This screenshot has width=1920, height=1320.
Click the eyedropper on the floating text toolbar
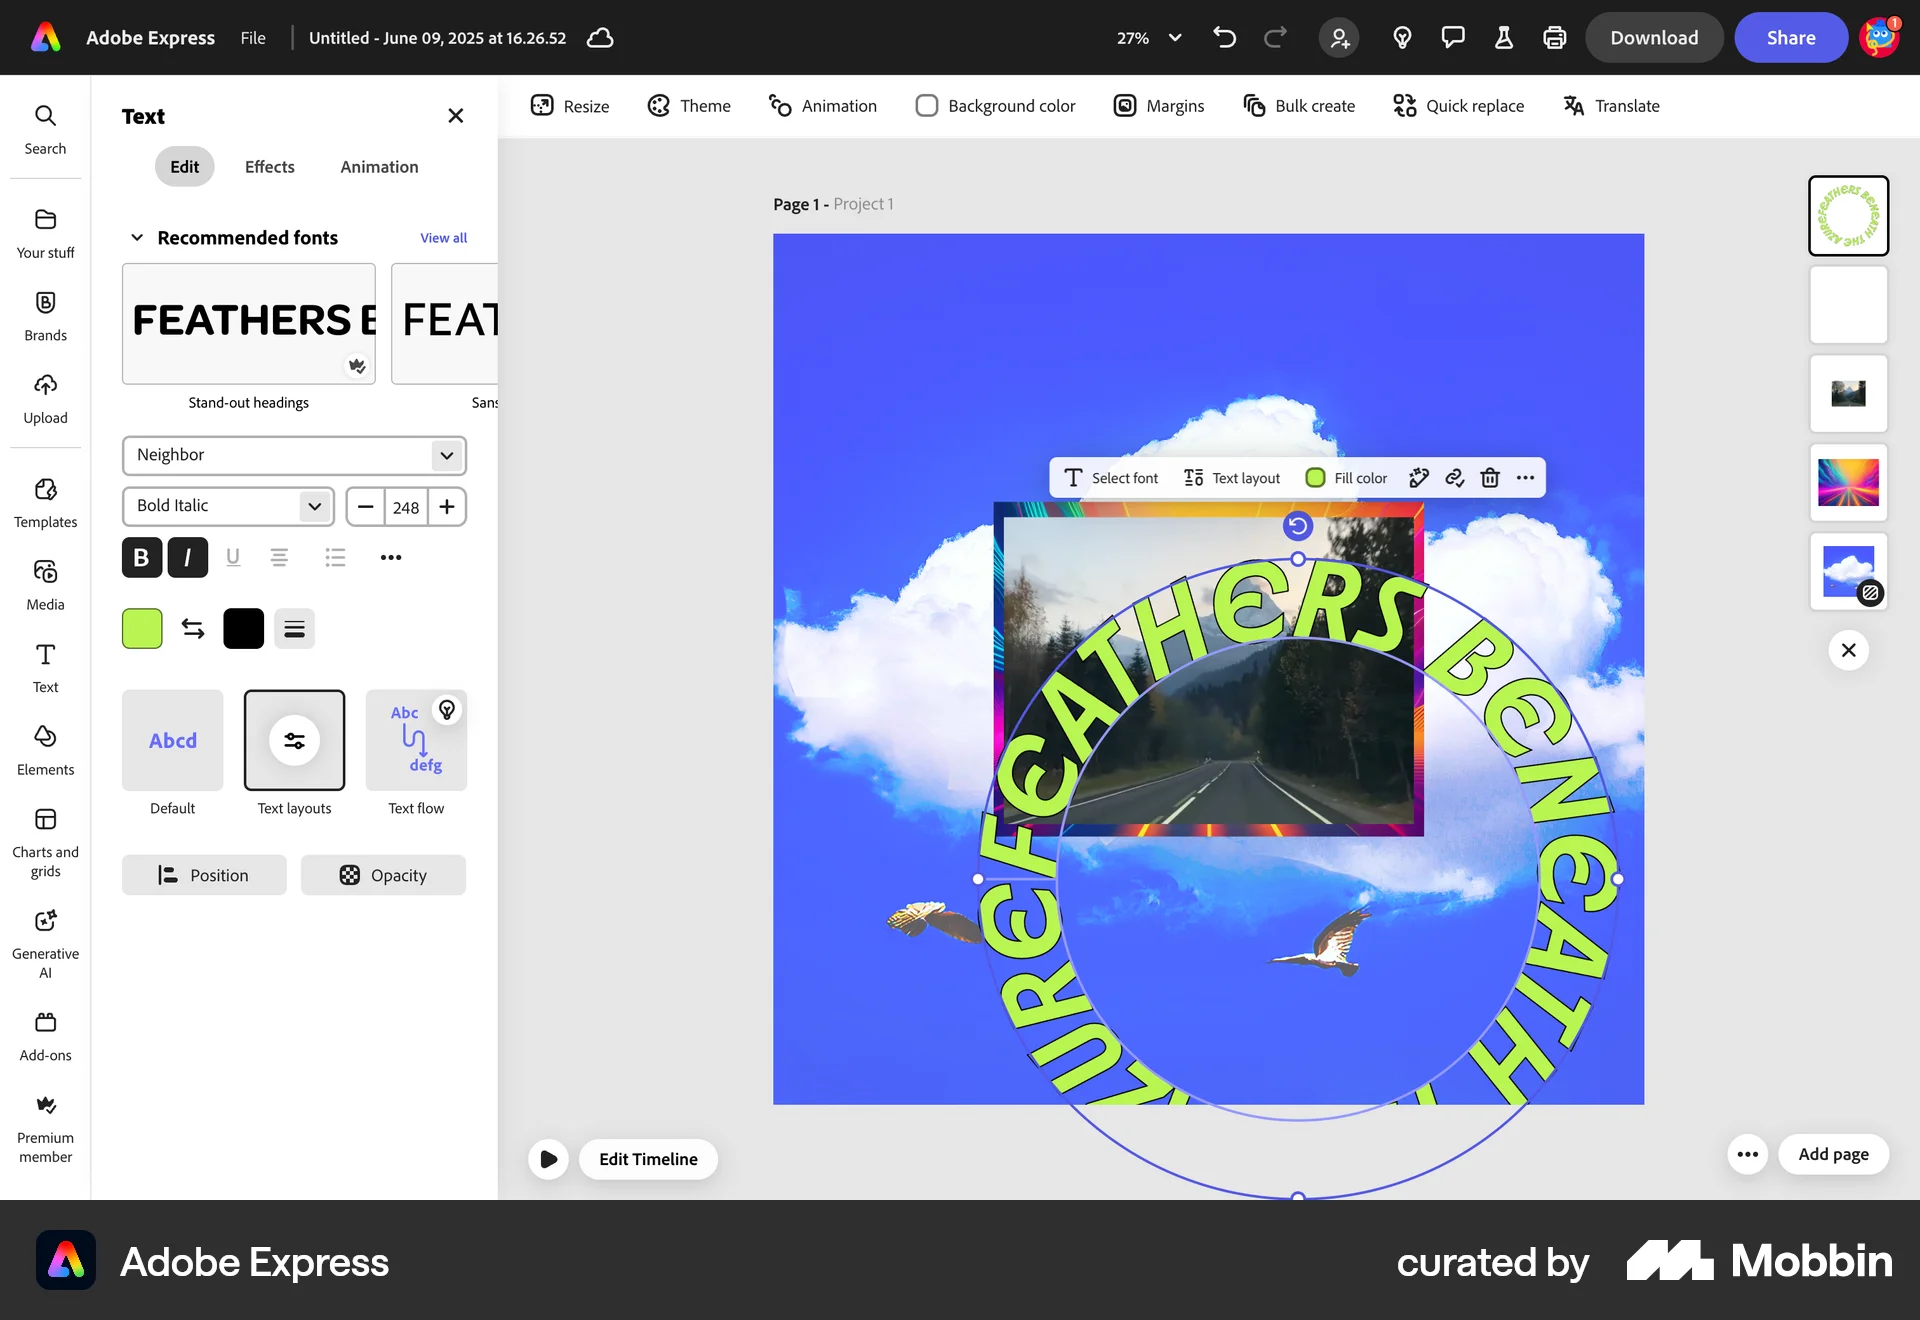pos(1418,478)
